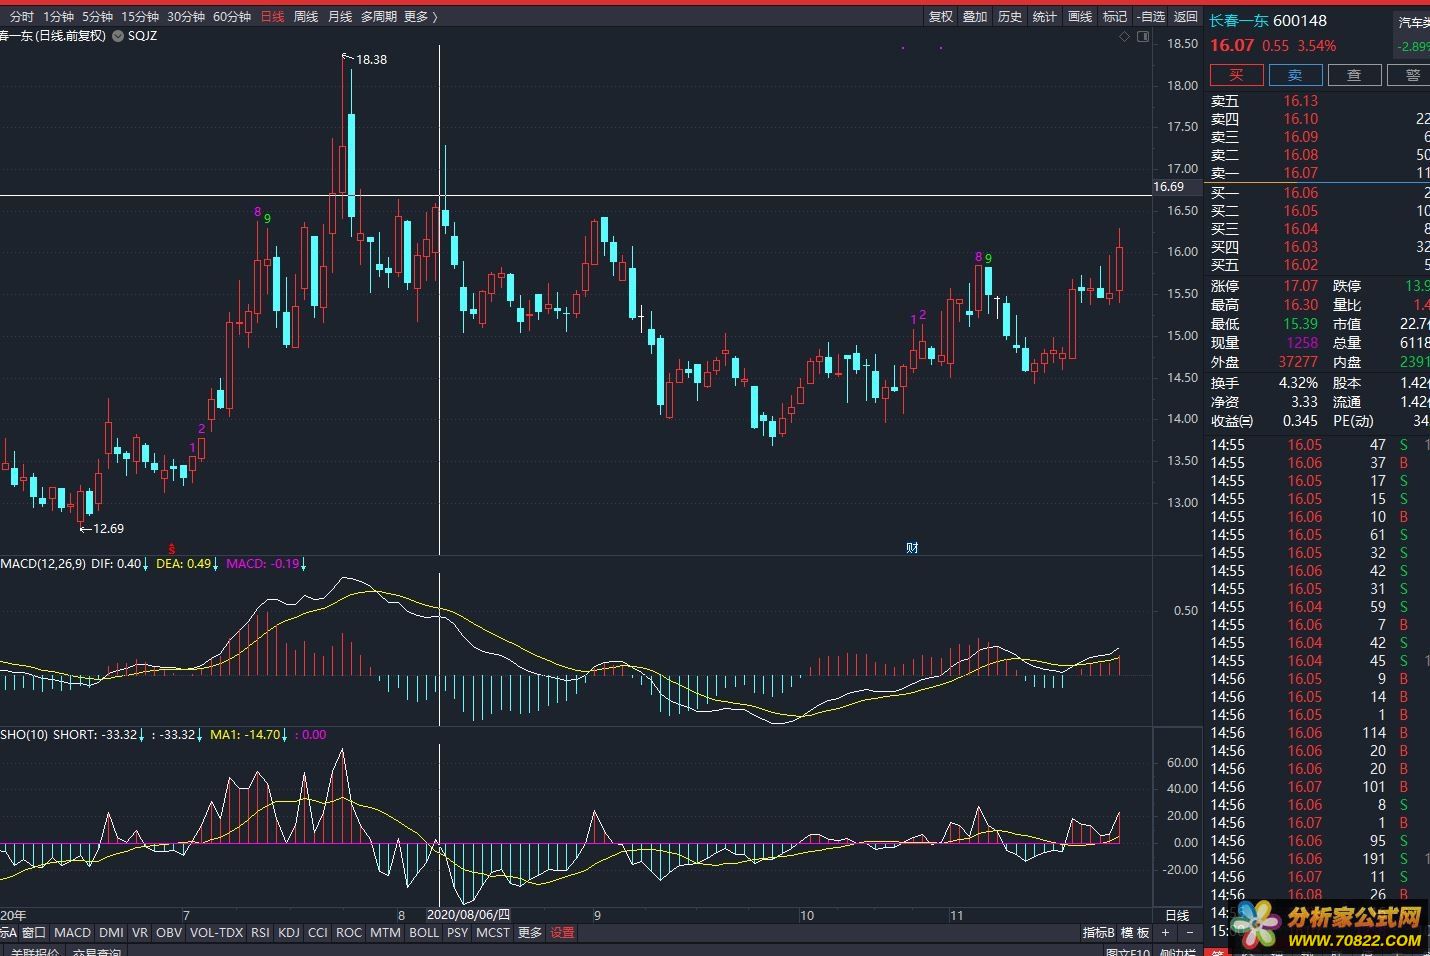Click the 返回 back button
Viewport: 1430px width, 956px height.
tap(1186, 16)
